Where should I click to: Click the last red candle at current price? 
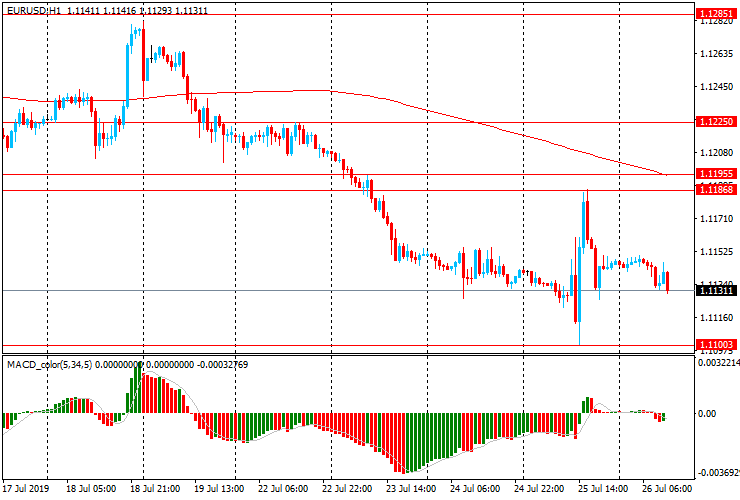pyautogui.click(x=667, y=282)
